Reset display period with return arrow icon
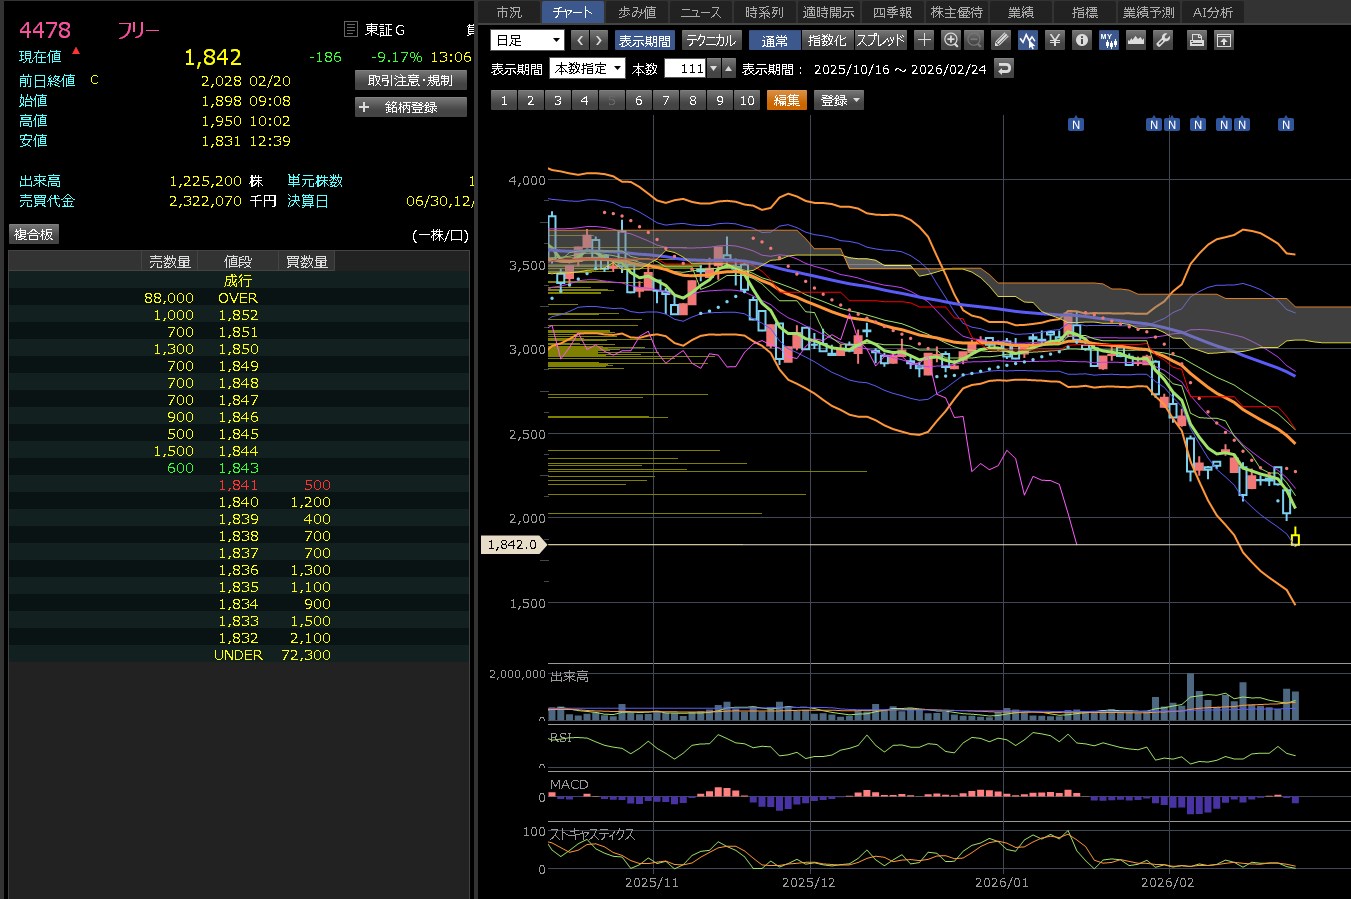 (1005, 68)
